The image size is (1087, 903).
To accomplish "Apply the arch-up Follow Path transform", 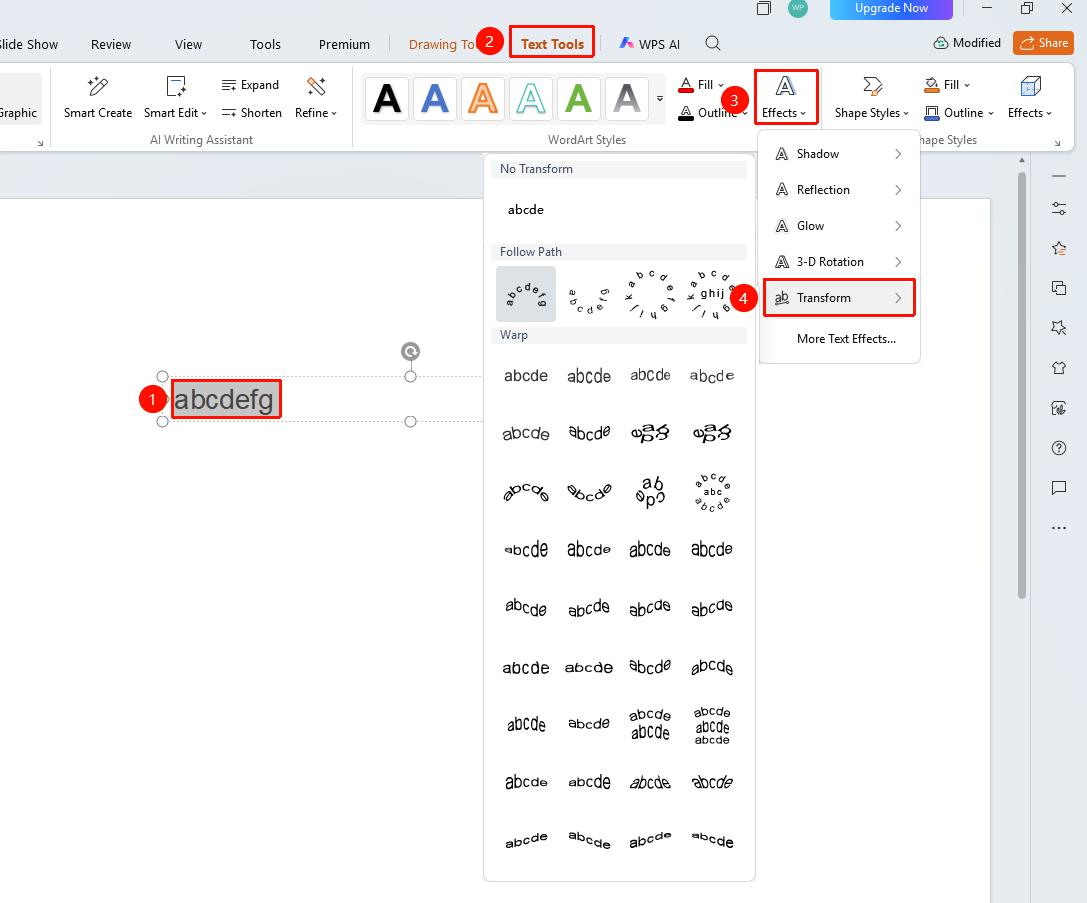I will click(526, 294).
